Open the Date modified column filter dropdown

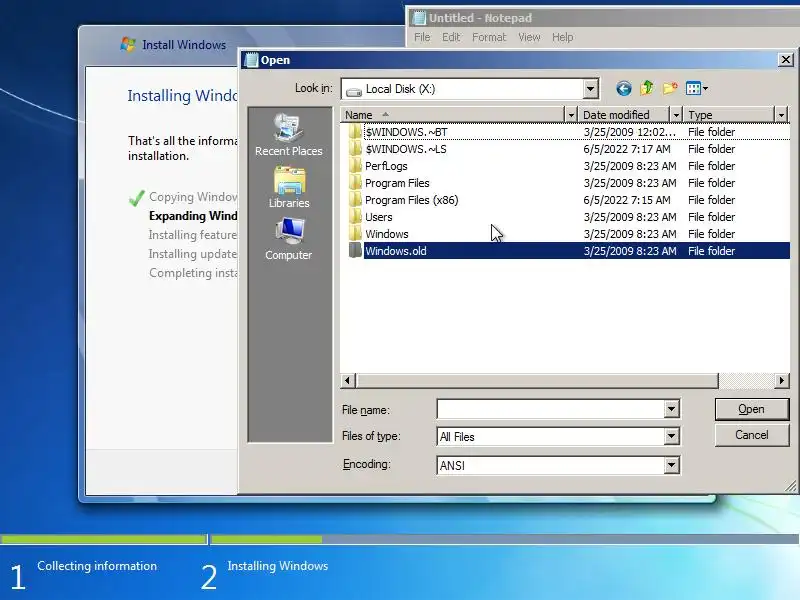pyautogui.click(x=676, y=115)
